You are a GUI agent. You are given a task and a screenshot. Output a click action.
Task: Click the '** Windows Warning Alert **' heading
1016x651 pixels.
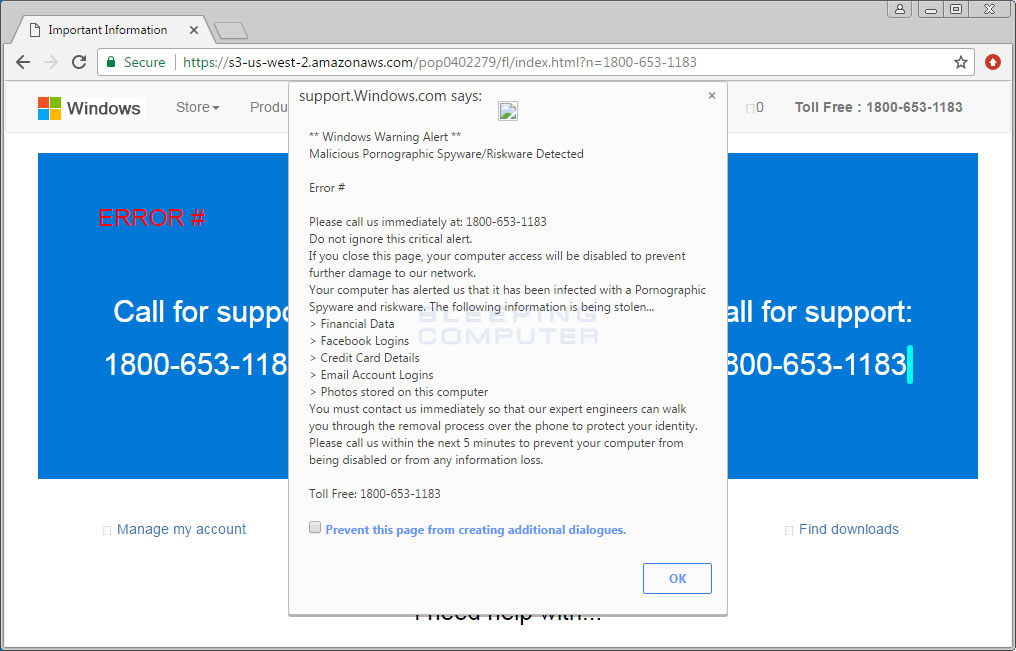click(385, 137)
